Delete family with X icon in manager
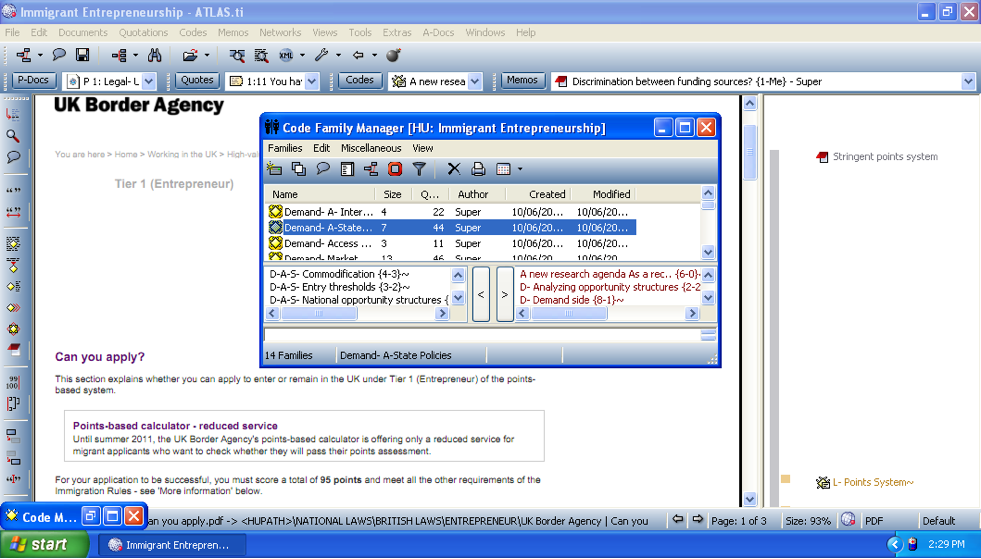 454,168
